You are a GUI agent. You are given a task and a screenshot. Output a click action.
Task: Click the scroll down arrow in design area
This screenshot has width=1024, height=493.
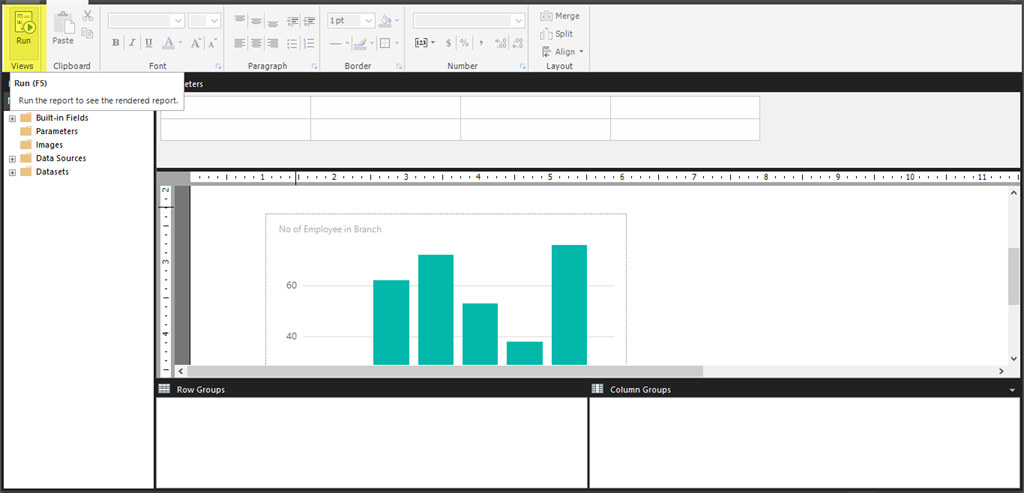(1013, 358)
